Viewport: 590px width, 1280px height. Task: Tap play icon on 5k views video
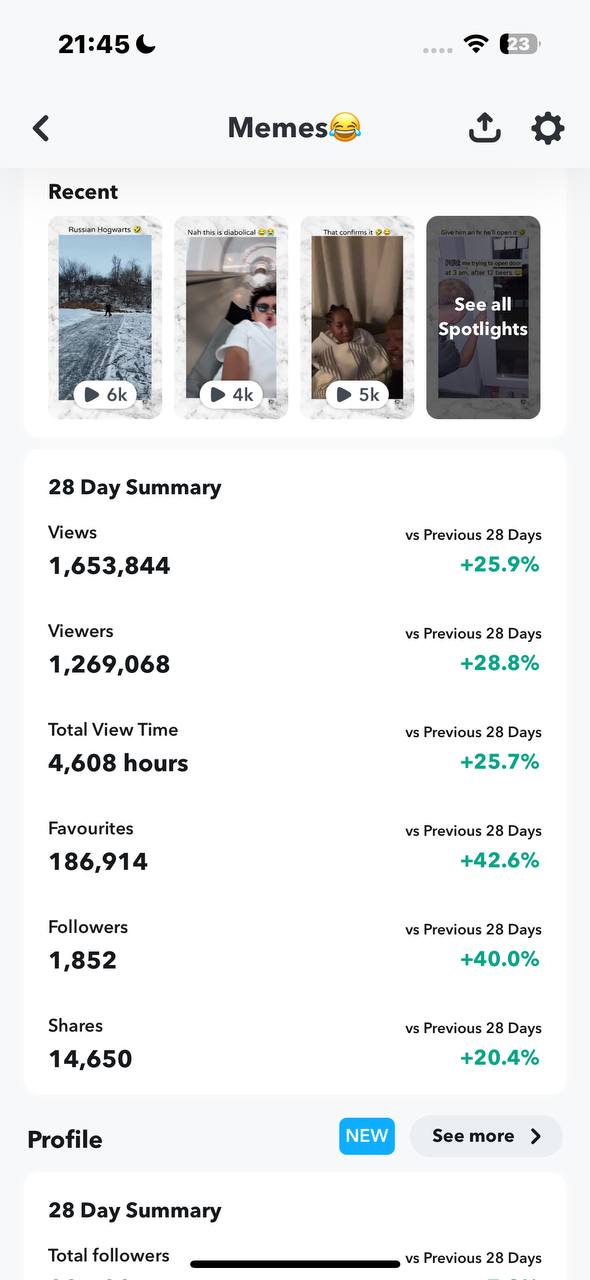click(x=344, y=395)
